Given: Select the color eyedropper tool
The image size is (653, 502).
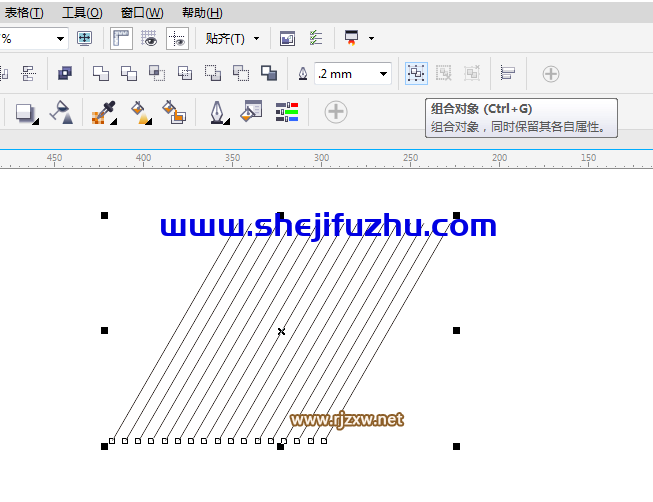Looking at the screenshot, I should [104, 112].
